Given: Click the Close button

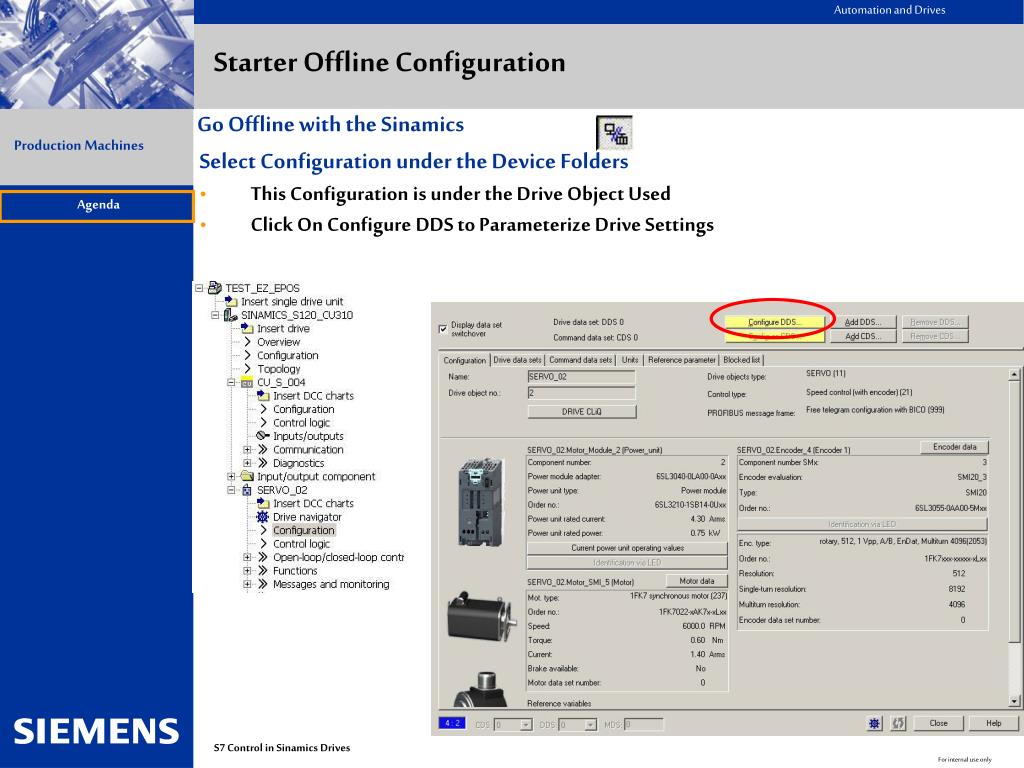Looking at the screenshot, I should (x=938, y=723).
